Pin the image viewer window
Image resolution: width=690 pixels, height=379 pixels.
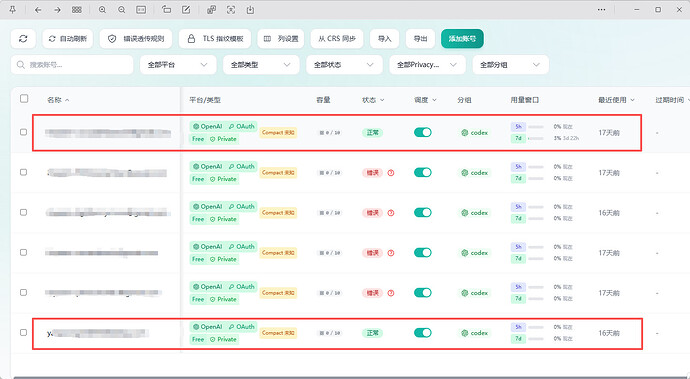(12, 10)
